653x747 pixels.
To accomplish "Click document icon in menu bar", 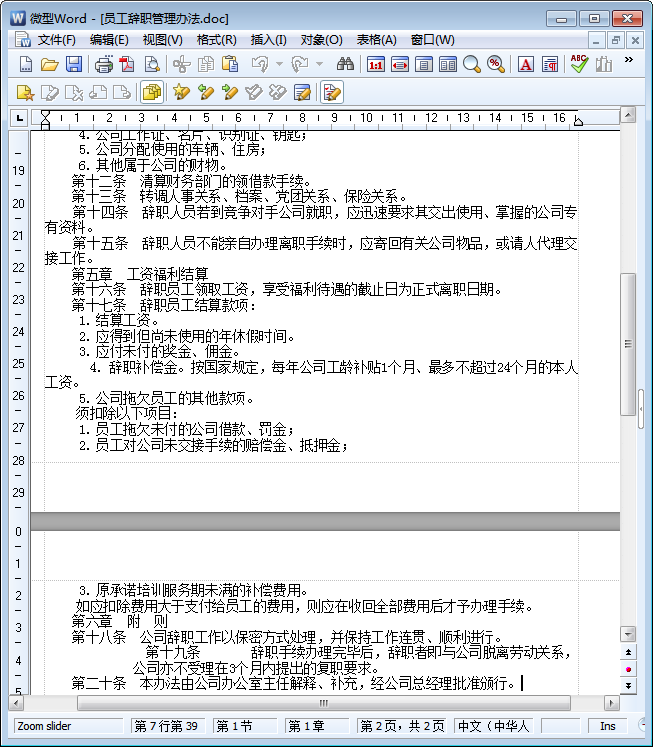I will [x=22, y=40].
